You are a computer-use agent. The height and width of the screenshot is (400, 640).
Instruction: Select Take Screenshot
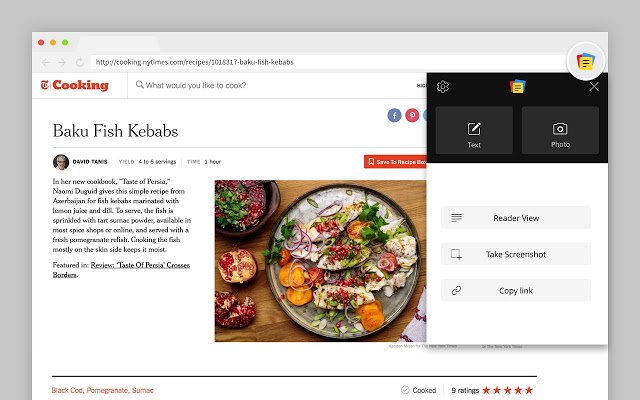[x=516, y=254]
